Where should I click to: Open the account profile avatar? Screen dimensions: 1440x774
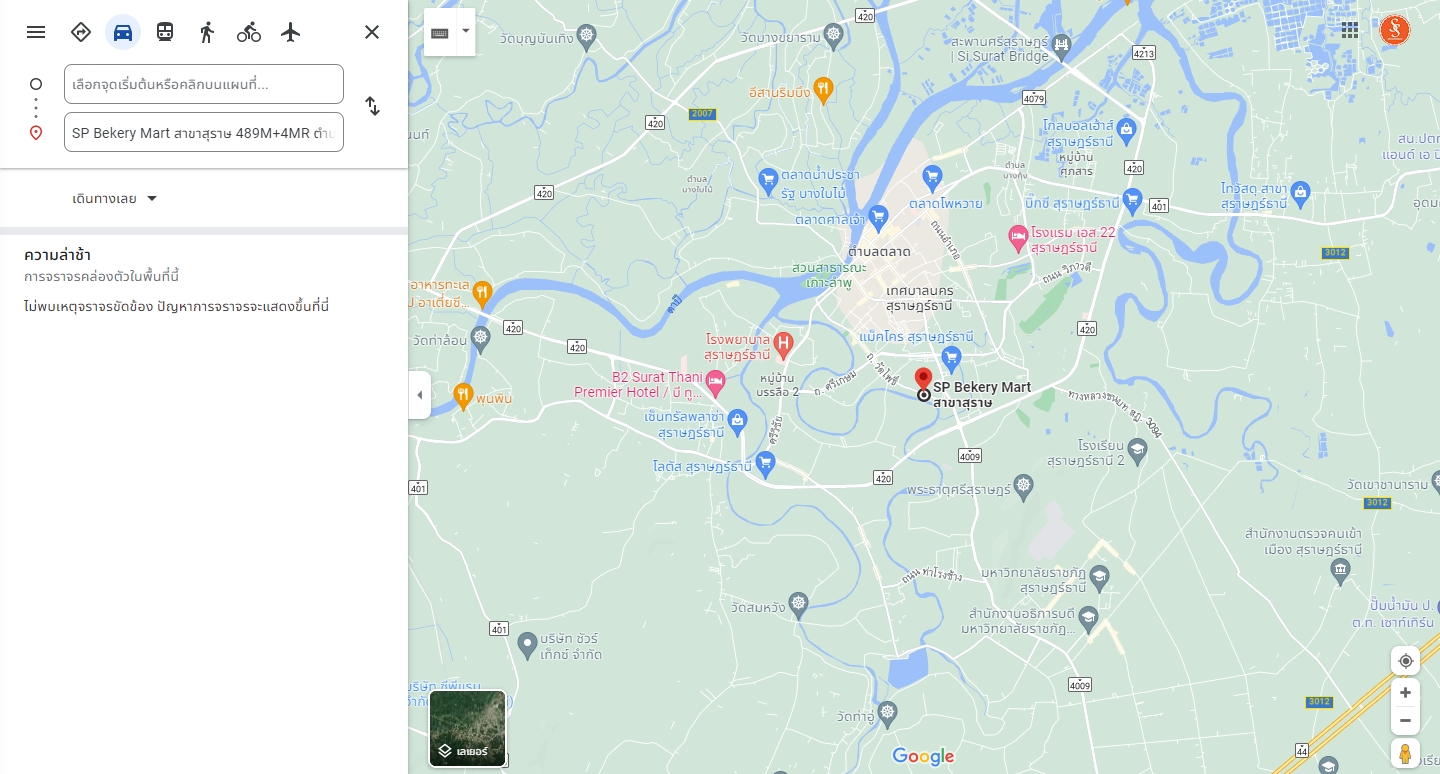(x=1395, y=30)
